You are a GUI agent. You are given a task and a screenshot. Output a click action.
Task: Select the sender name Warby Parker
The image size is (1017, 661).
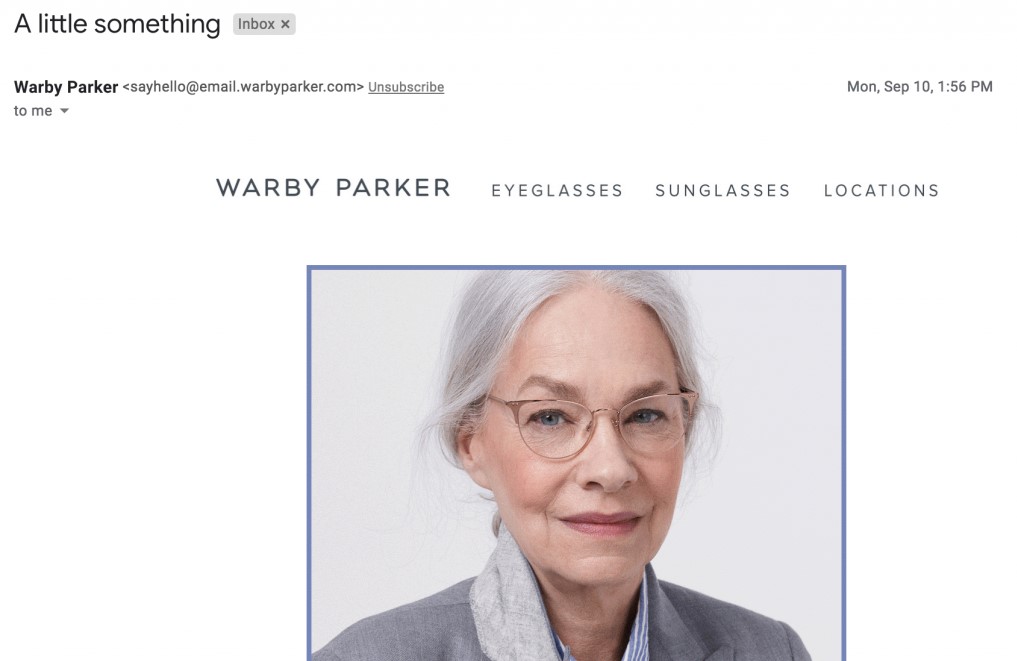click(x=66, y=87)
